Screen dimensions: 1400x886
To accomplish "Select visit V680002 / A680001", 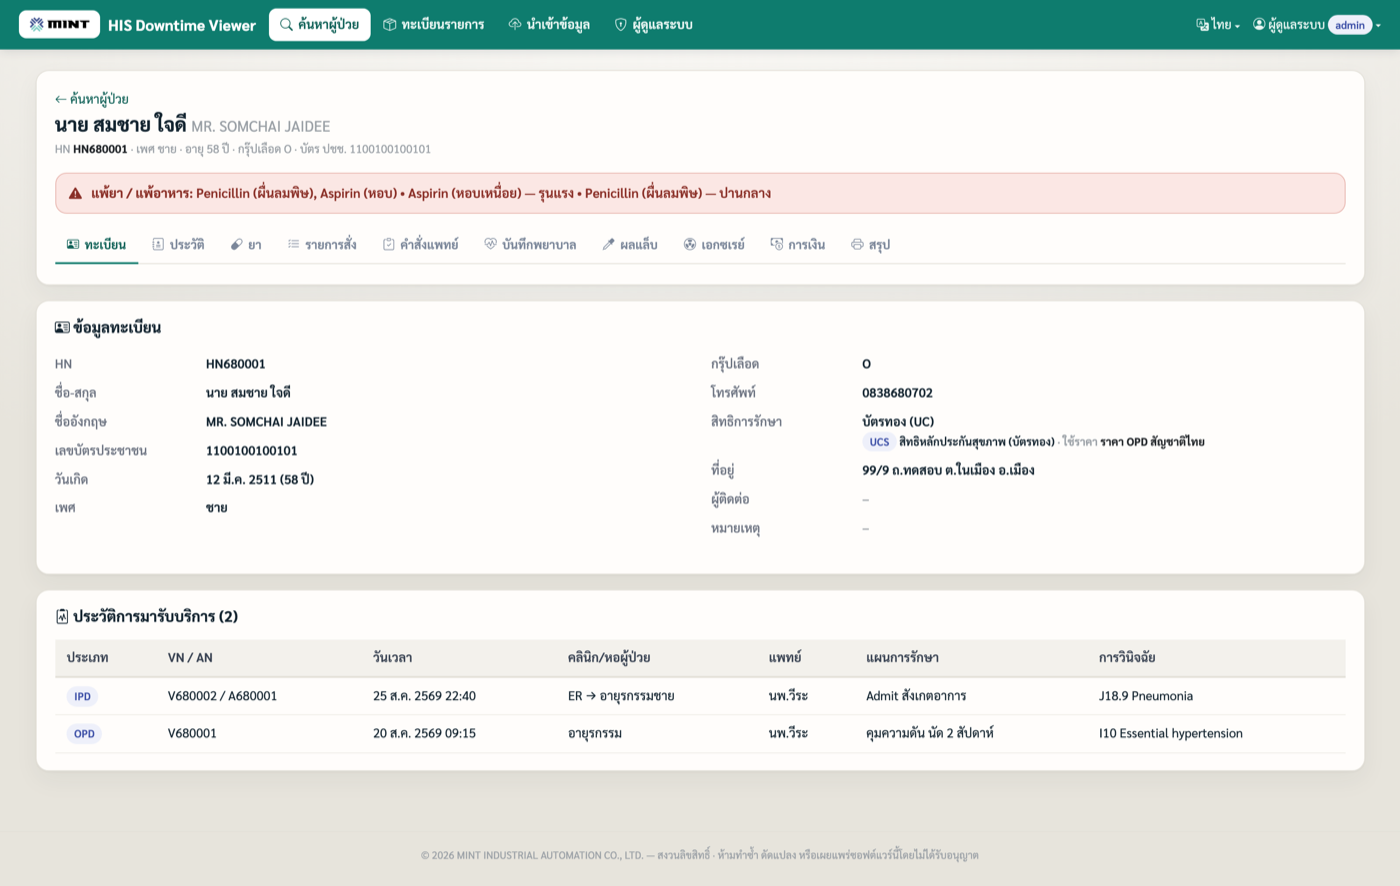I will (x=222, y=696).
